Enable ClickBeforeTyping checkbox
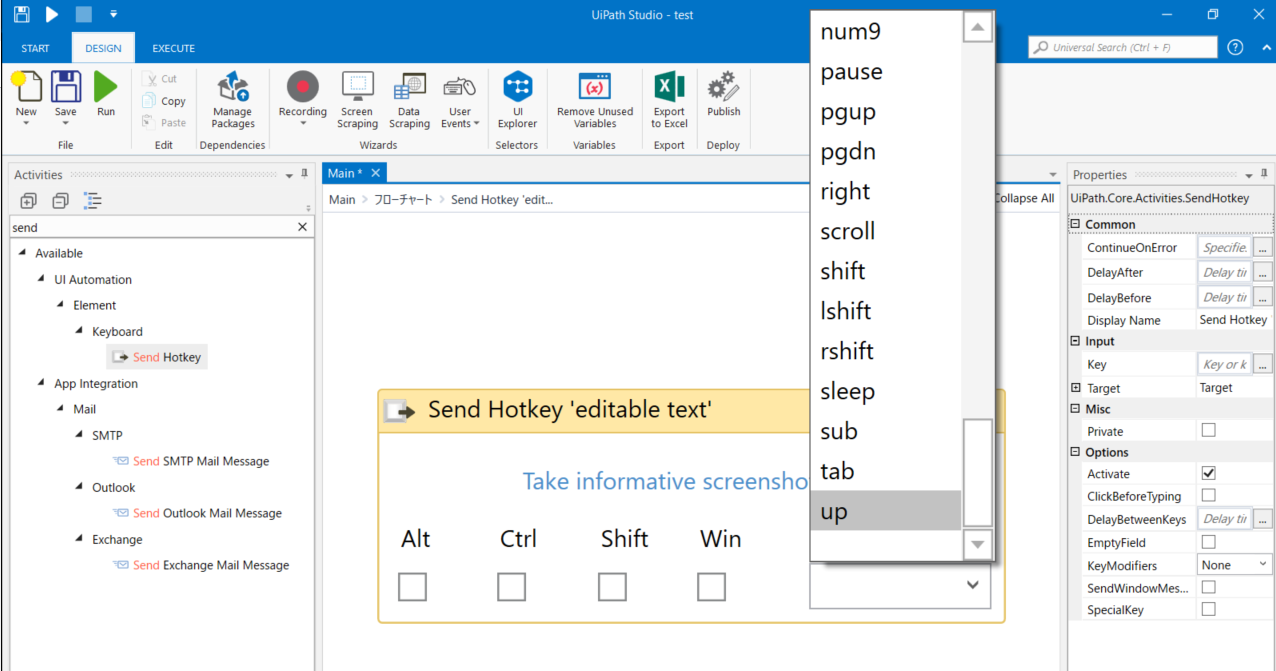The height and width of the screenshot is (671, 1276). coord(1208,495)
